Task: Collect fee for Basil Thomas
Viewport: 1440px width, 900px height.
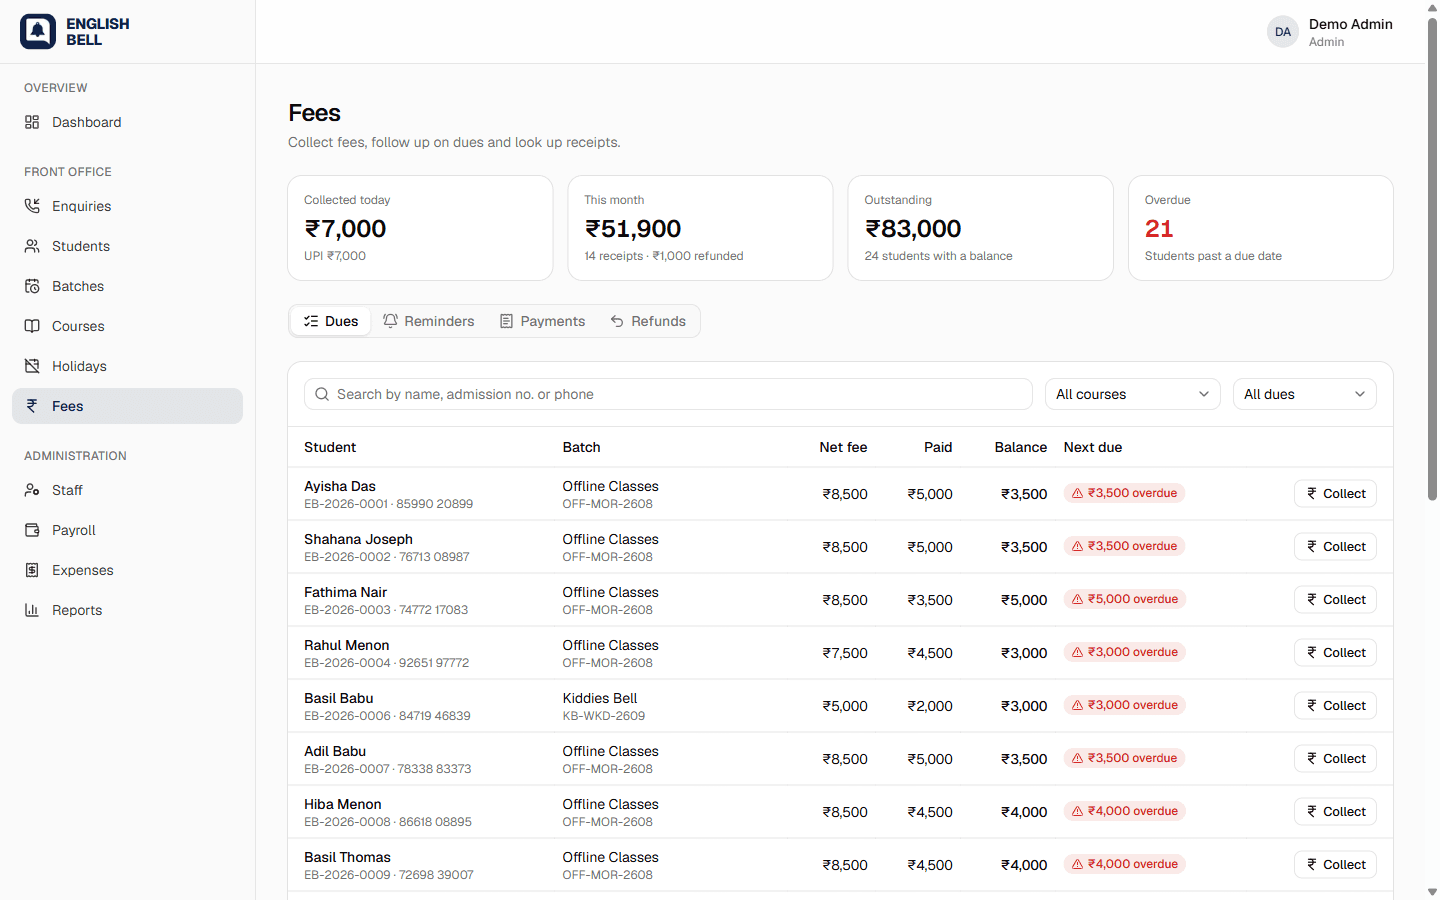Action: point(1335,865)
